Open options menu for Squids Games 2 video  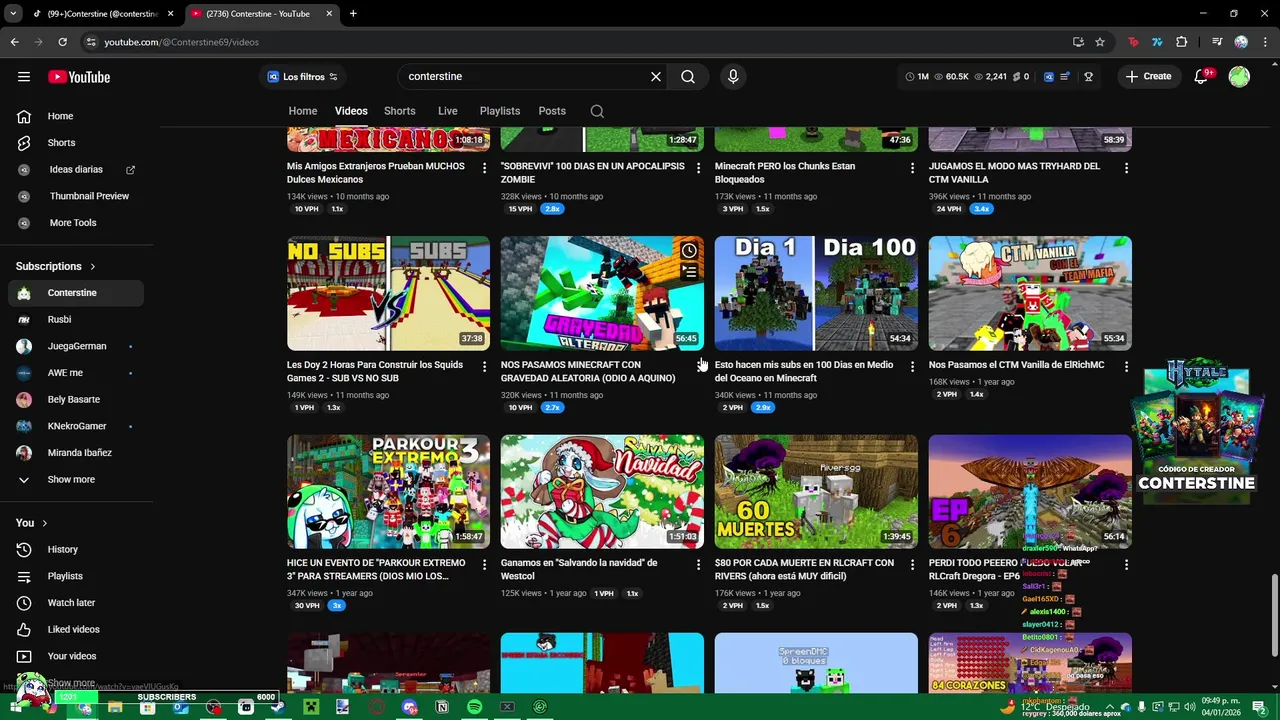(x=484, y=367)
